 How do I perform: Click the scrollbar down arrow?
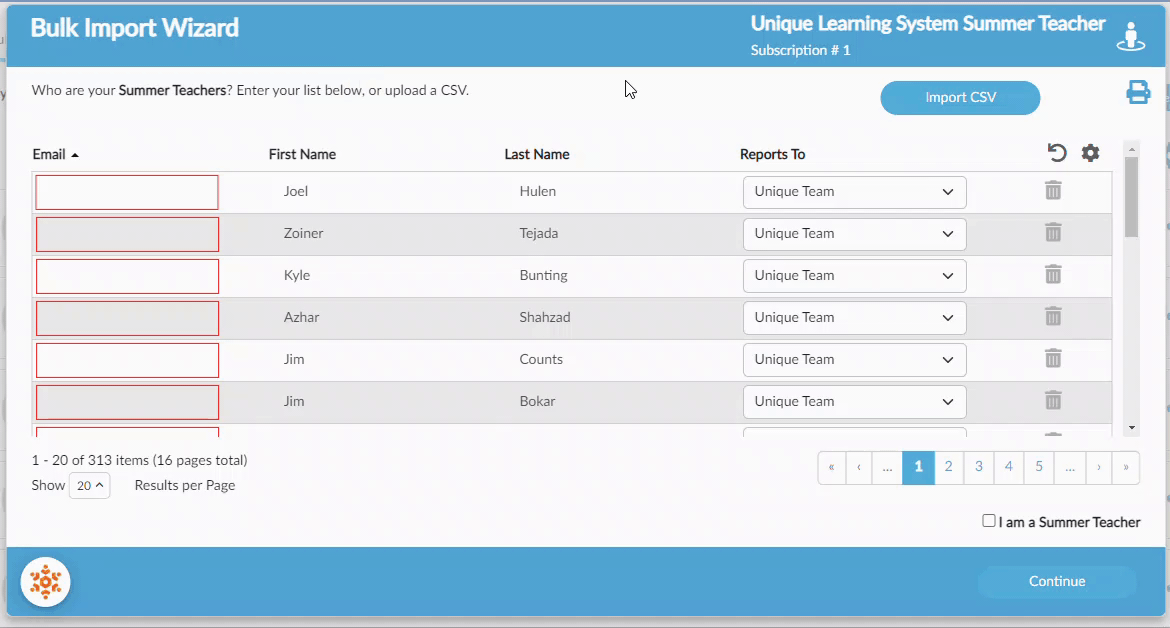coord(1132,428)
